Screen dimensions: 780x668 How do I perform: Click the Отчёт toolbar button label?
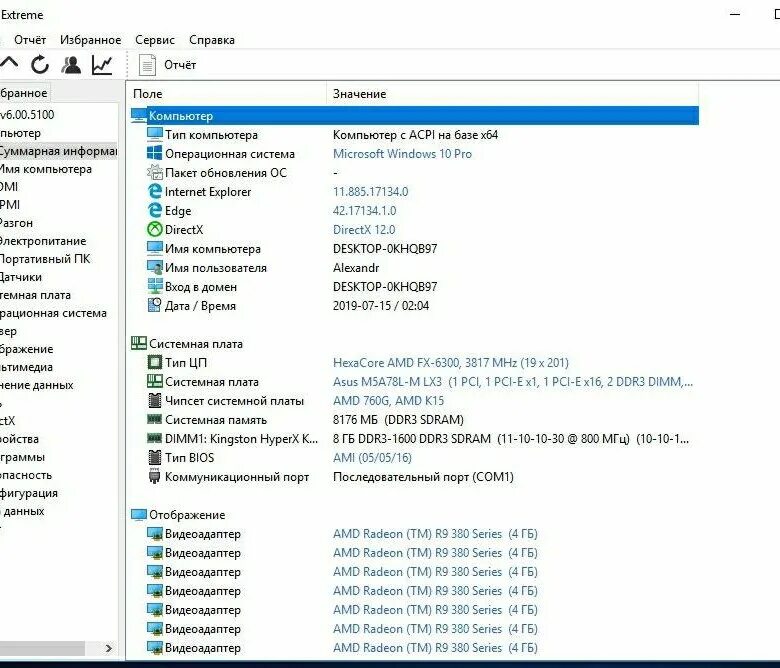point(180,65)
